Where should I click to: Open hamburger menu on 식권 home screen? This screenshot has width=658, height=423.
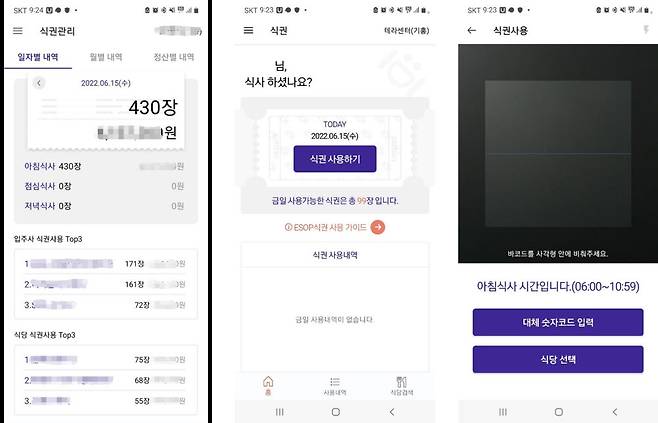[248, 30]
